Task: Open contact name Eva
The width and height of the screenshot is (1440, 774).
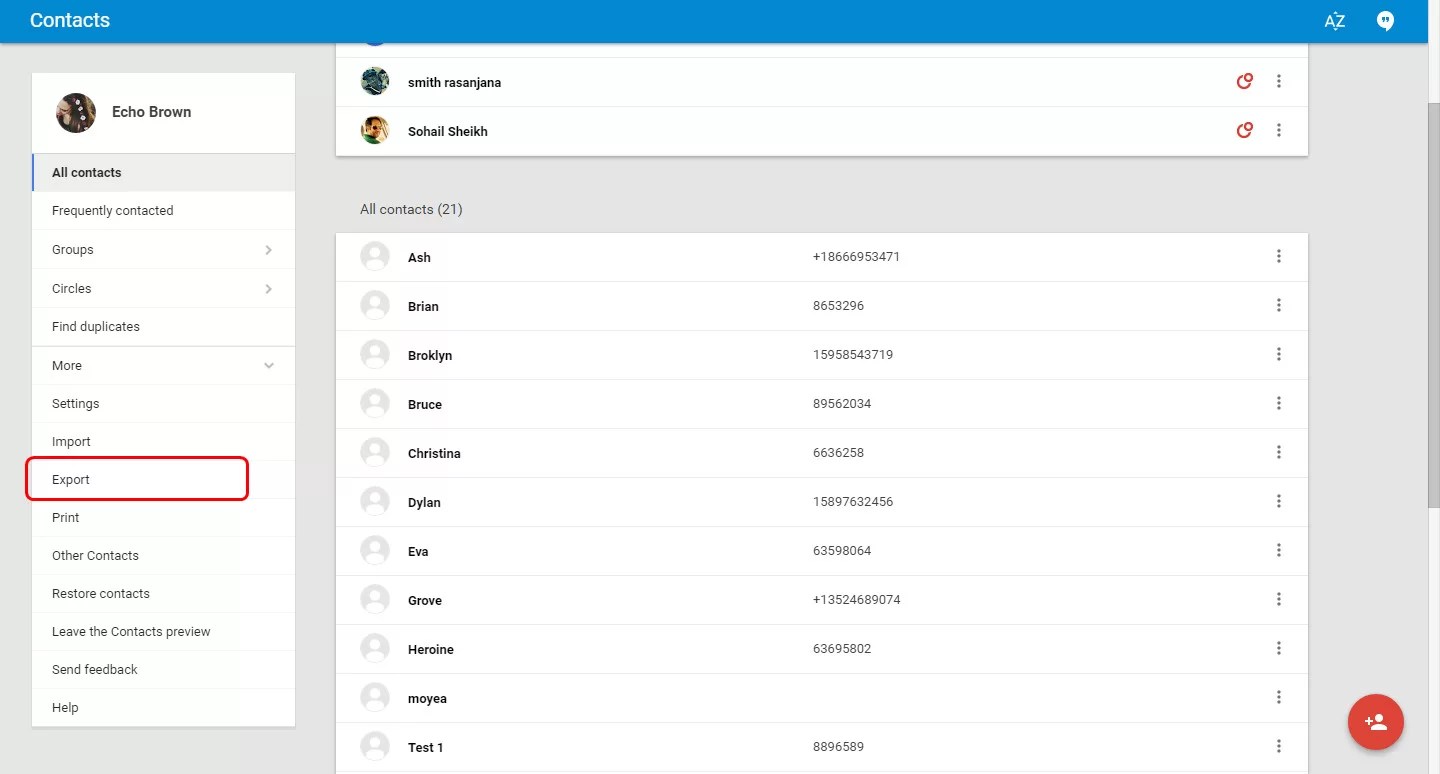Action: 418,552
